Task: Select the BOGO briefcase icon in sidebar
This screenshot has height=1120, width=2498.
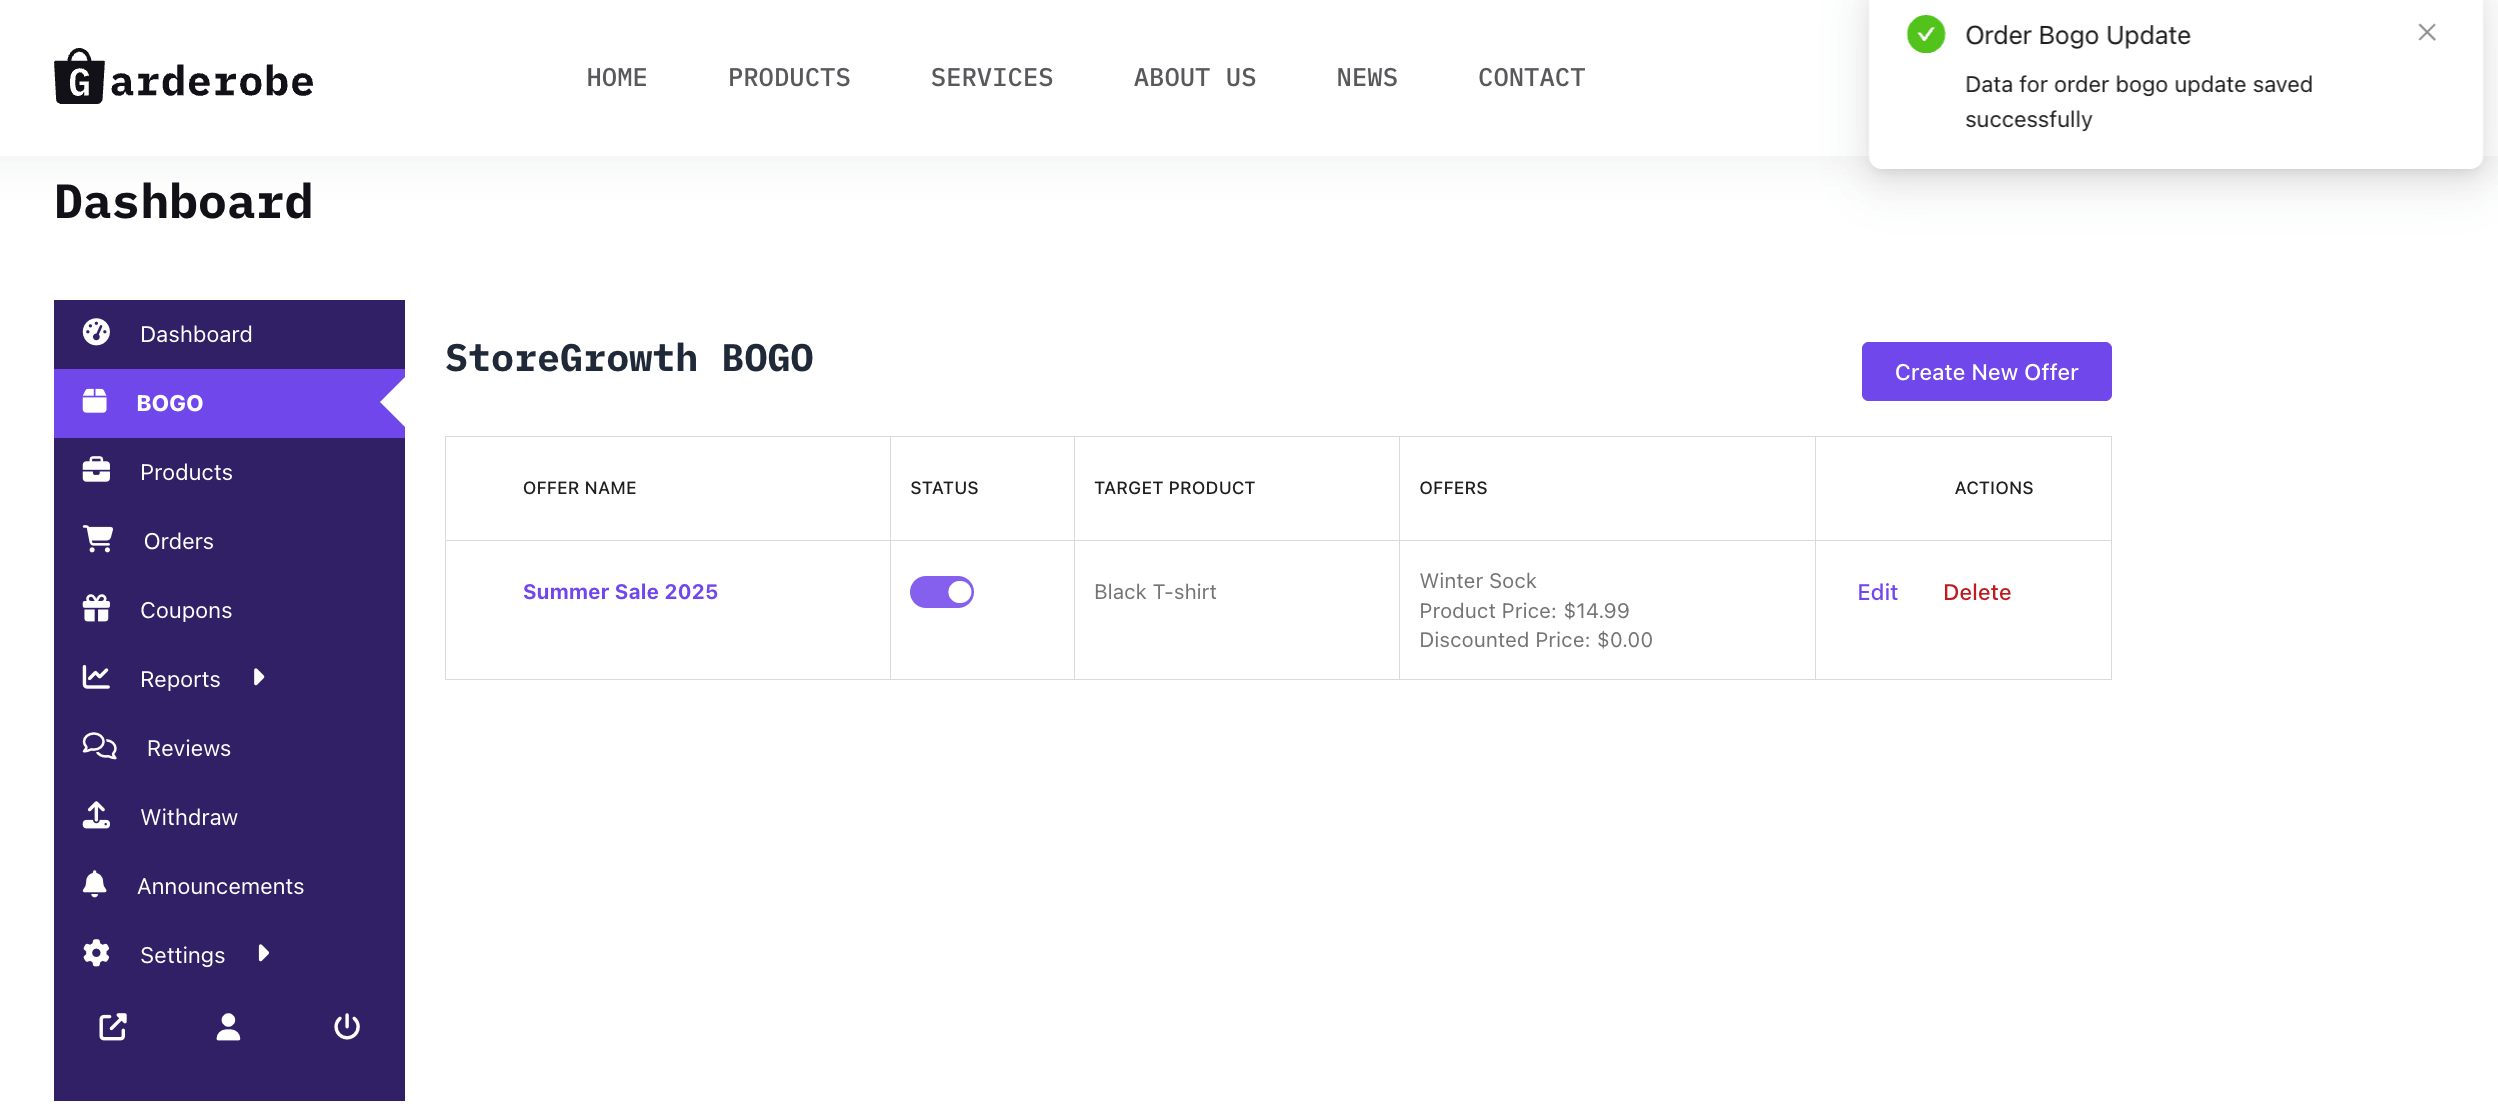Action: (96, 402)
